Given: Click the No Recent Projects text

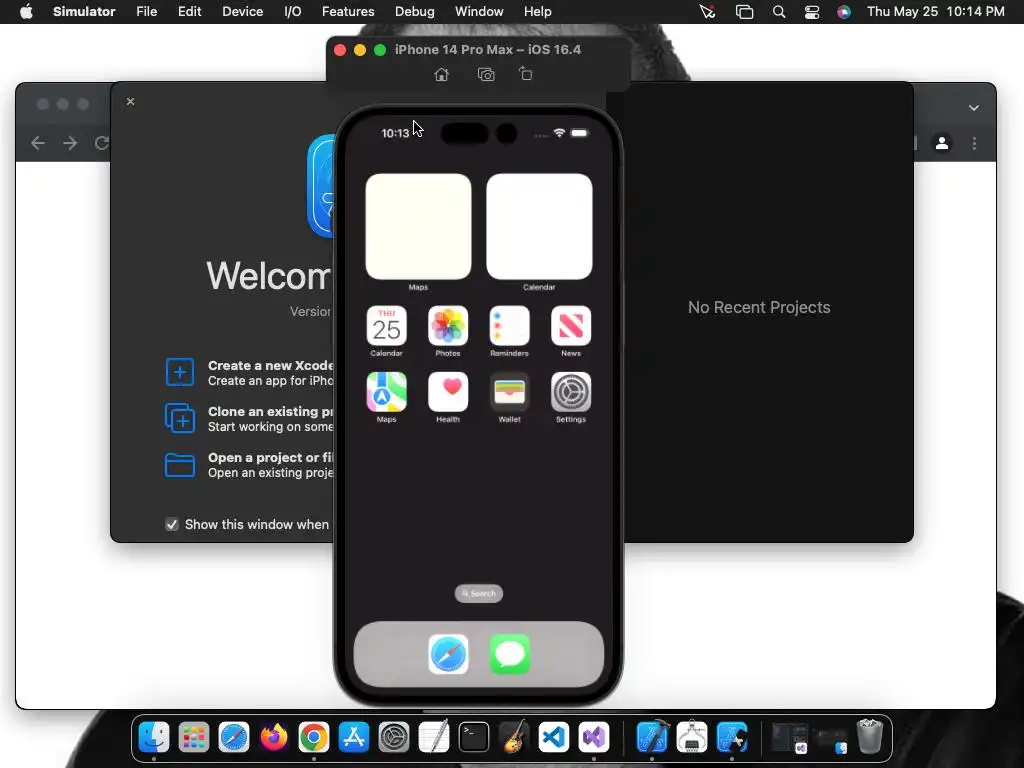Looking at the screenshot, I should click(x=759, y=308).
